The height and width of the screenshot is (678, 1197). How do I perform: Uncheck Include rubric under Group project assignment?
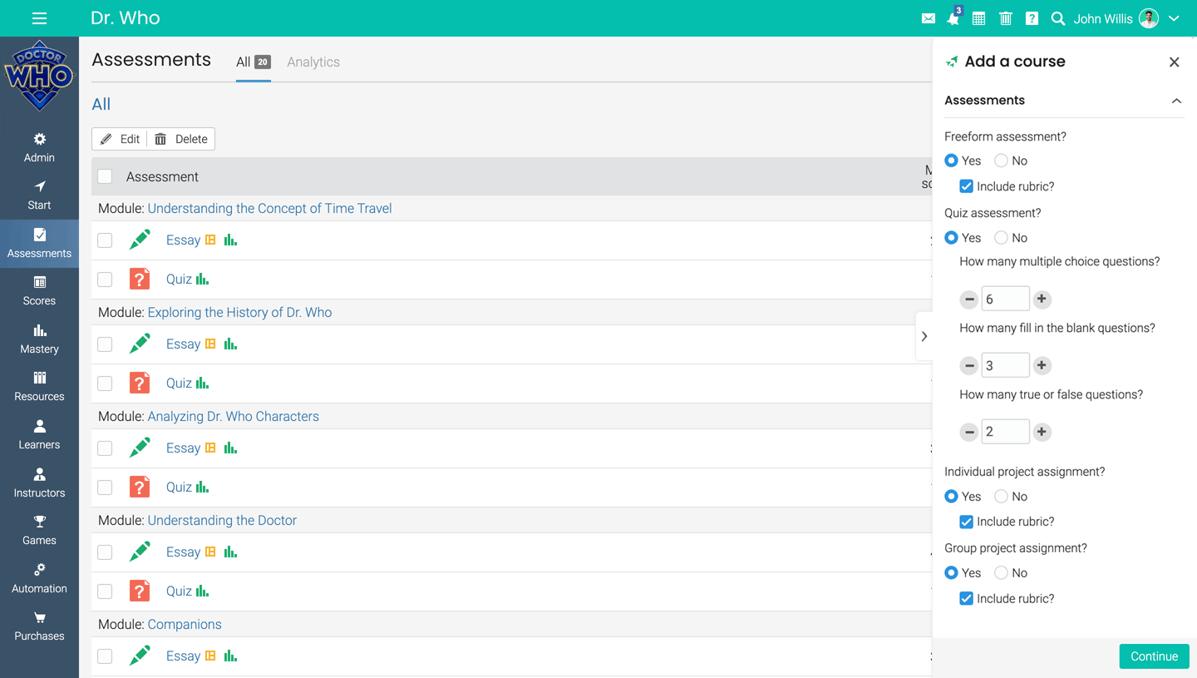966,599
